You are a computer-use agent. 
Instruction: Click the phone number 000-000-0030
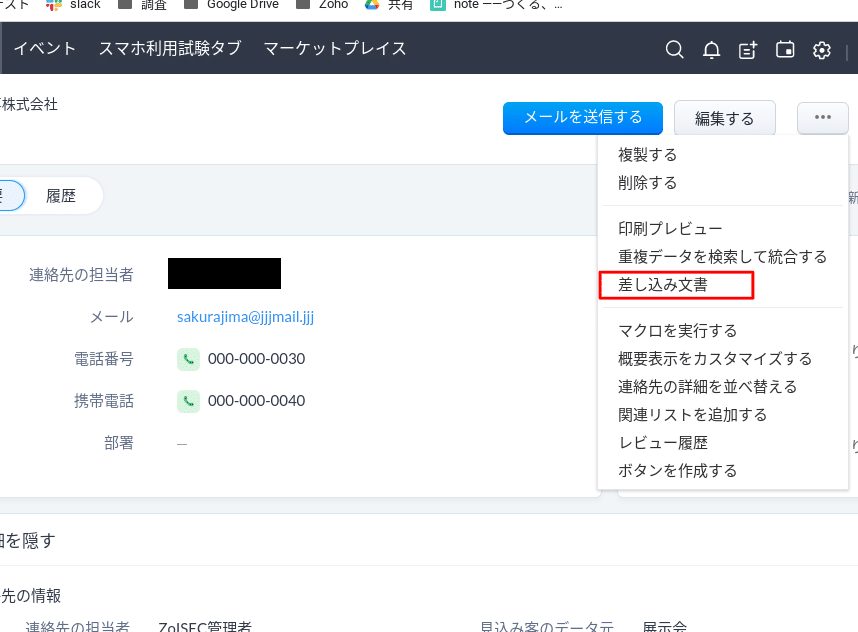pos(256,359)
